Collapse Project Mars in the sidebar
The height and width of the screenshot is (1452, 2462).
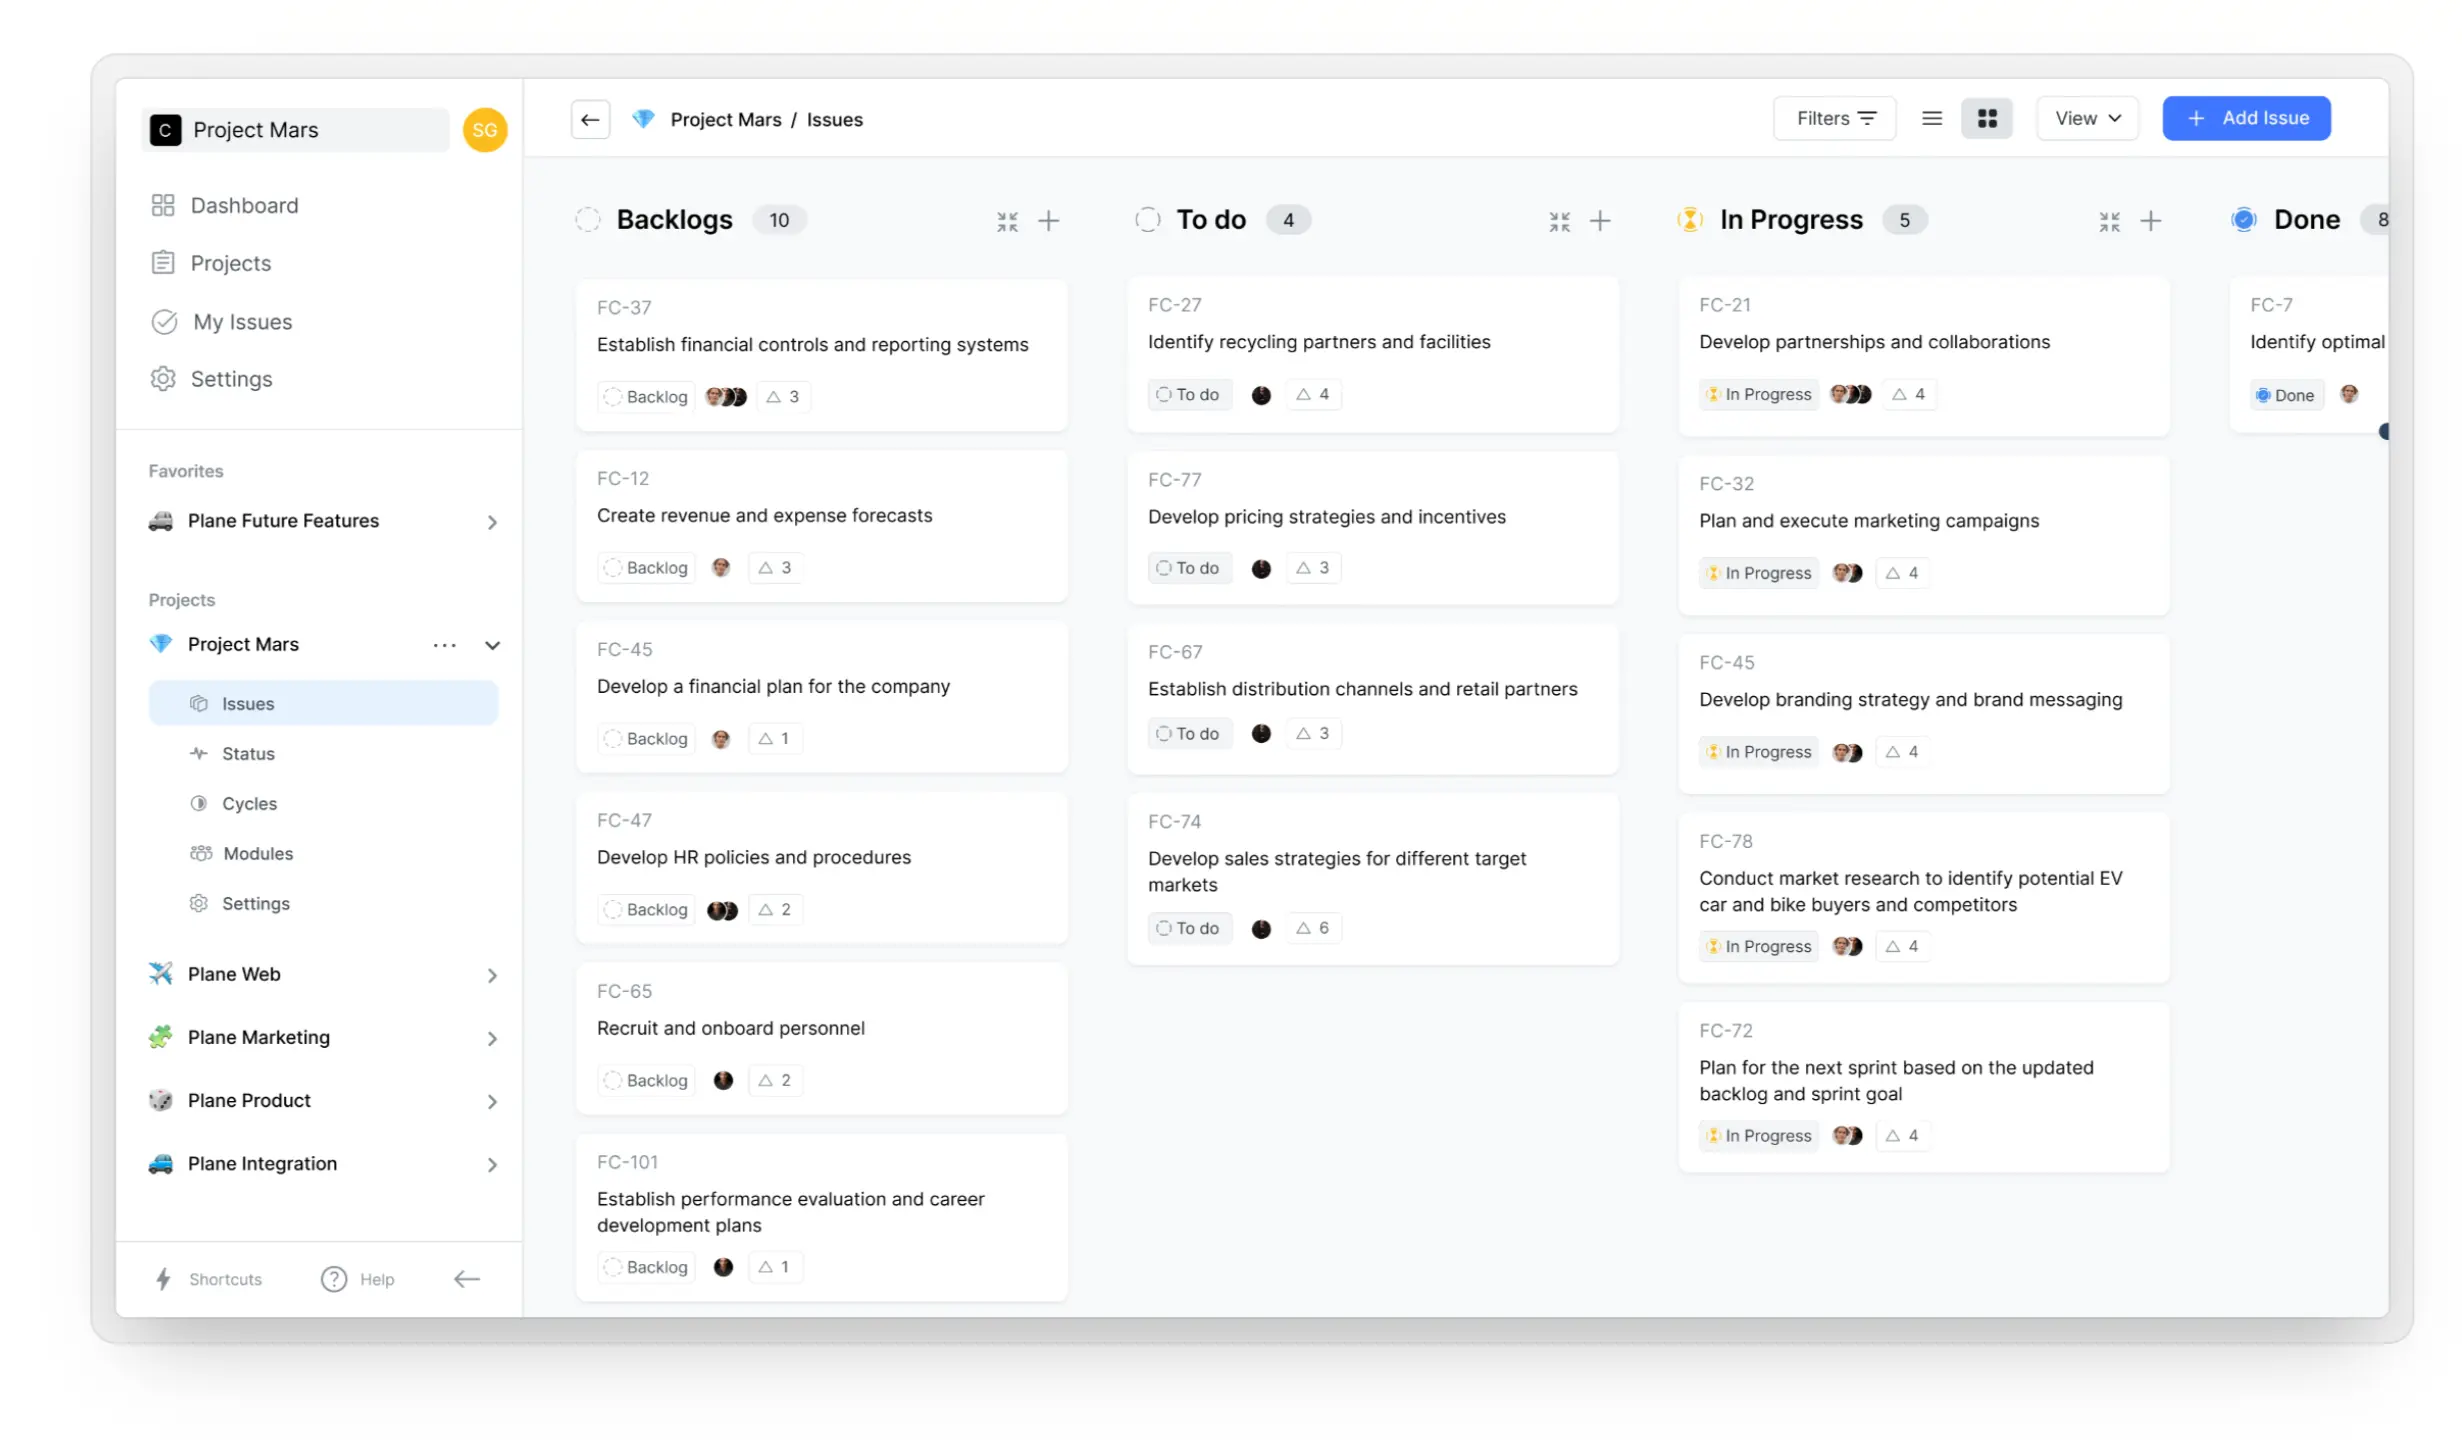pos(492,645)
